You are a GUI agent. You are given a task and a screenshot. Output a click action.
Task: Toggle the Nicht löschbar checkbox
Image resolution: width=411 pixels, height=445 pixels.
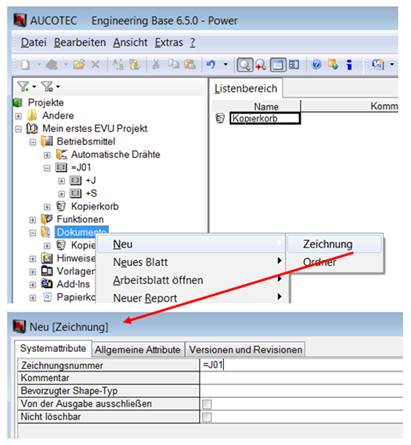(207, 417)
